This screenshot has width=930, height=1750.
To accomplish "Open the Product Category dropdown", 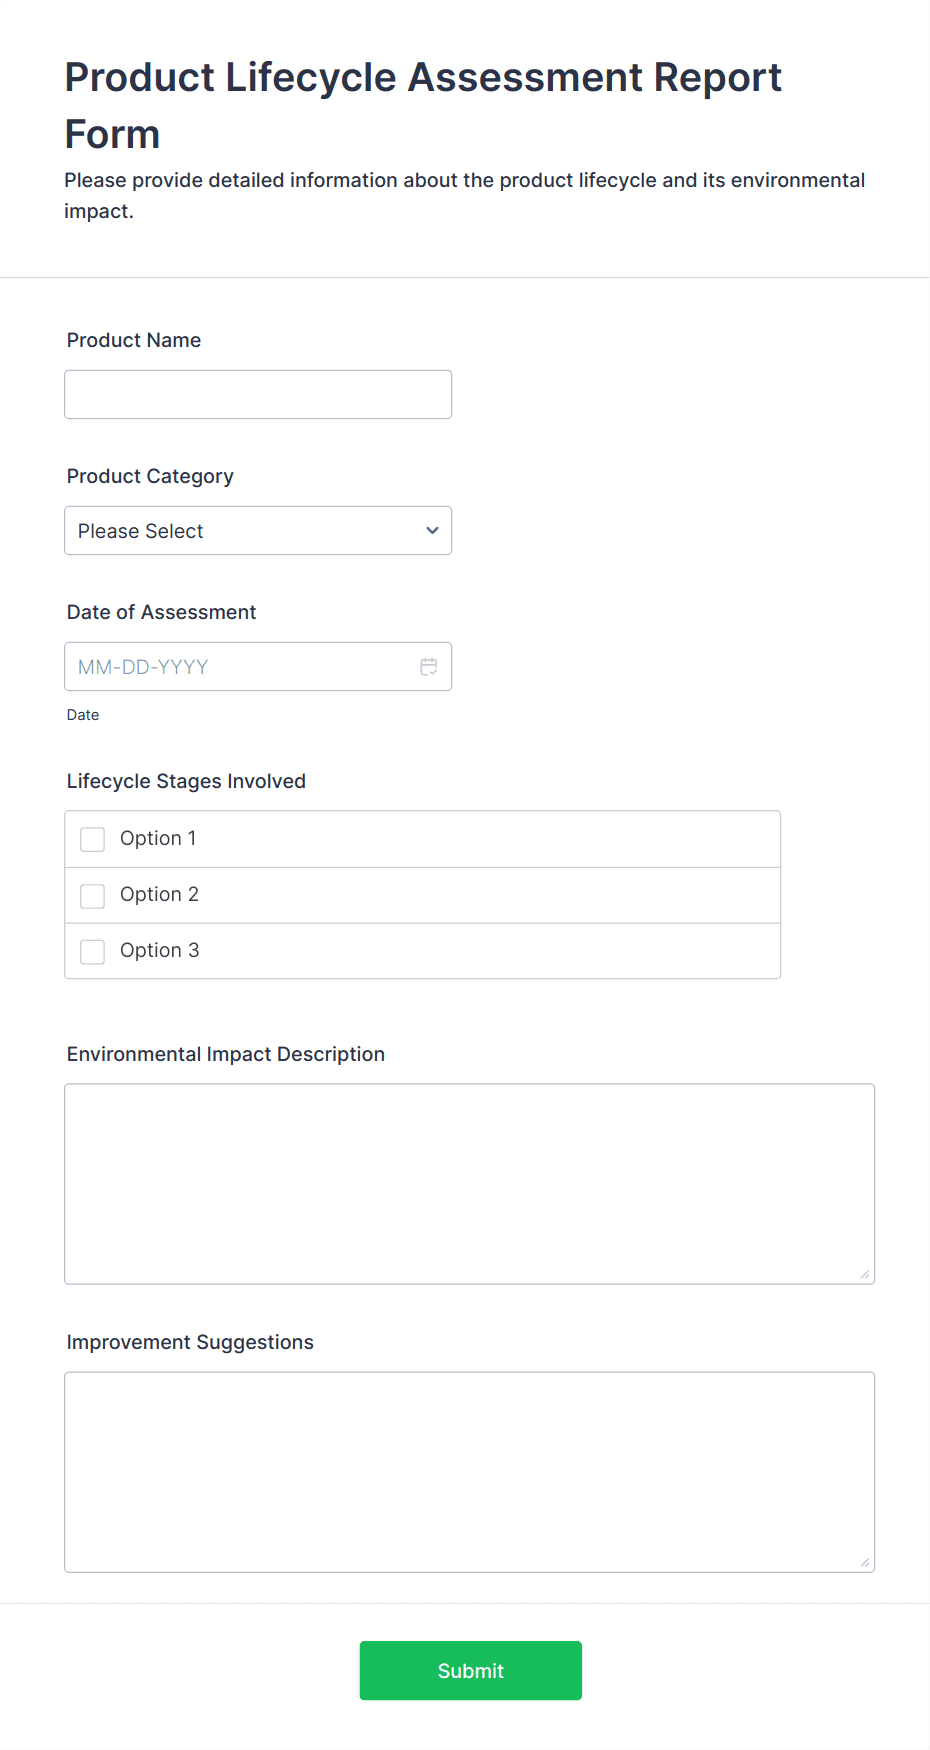I will [x=258, y=530].
